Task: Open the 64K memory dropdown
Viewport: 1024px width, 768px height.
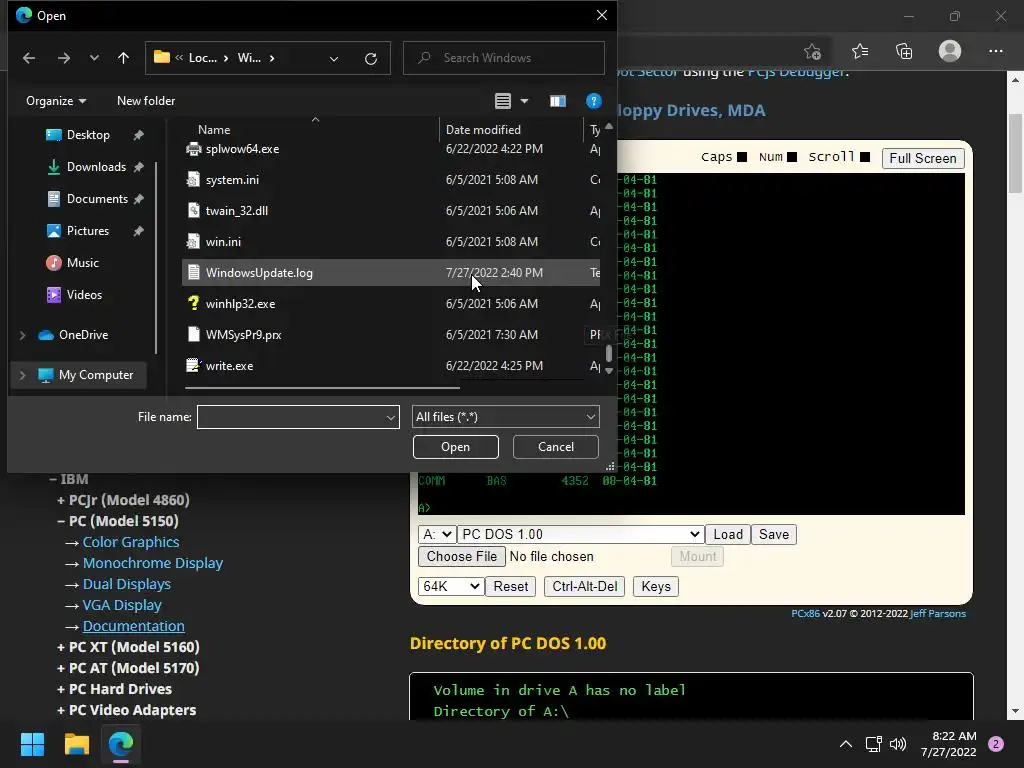Action: [451, 586]
